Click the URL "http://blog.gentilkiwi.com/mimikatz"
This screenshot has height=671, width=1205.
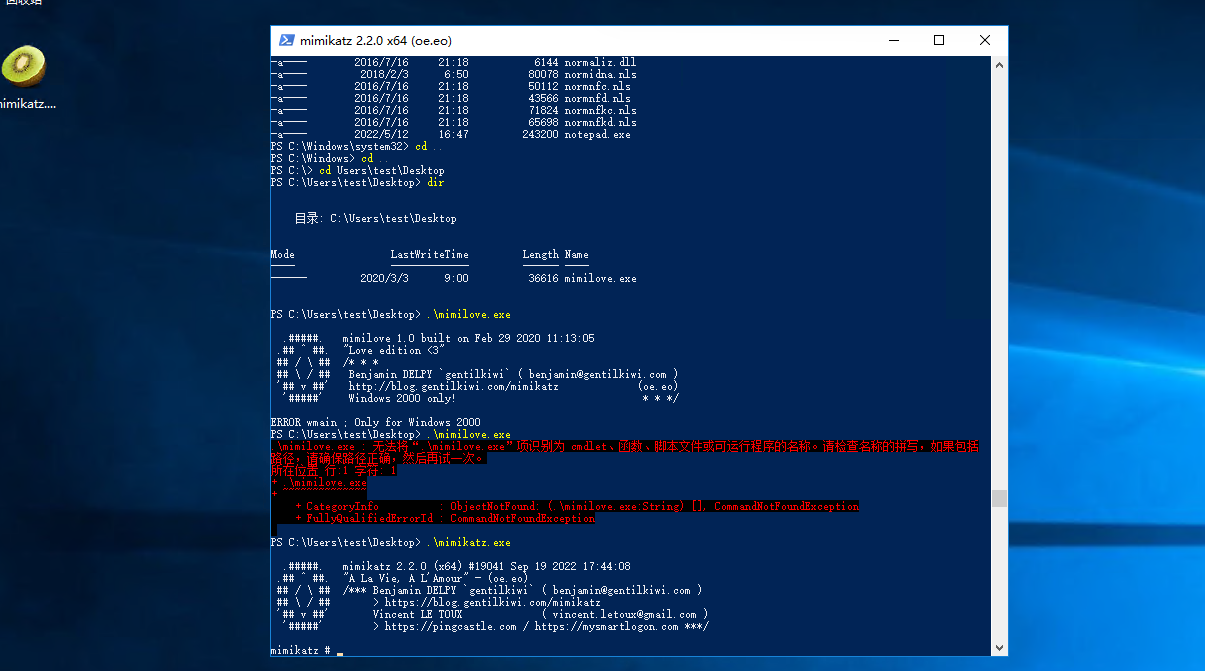coord(453,386)
